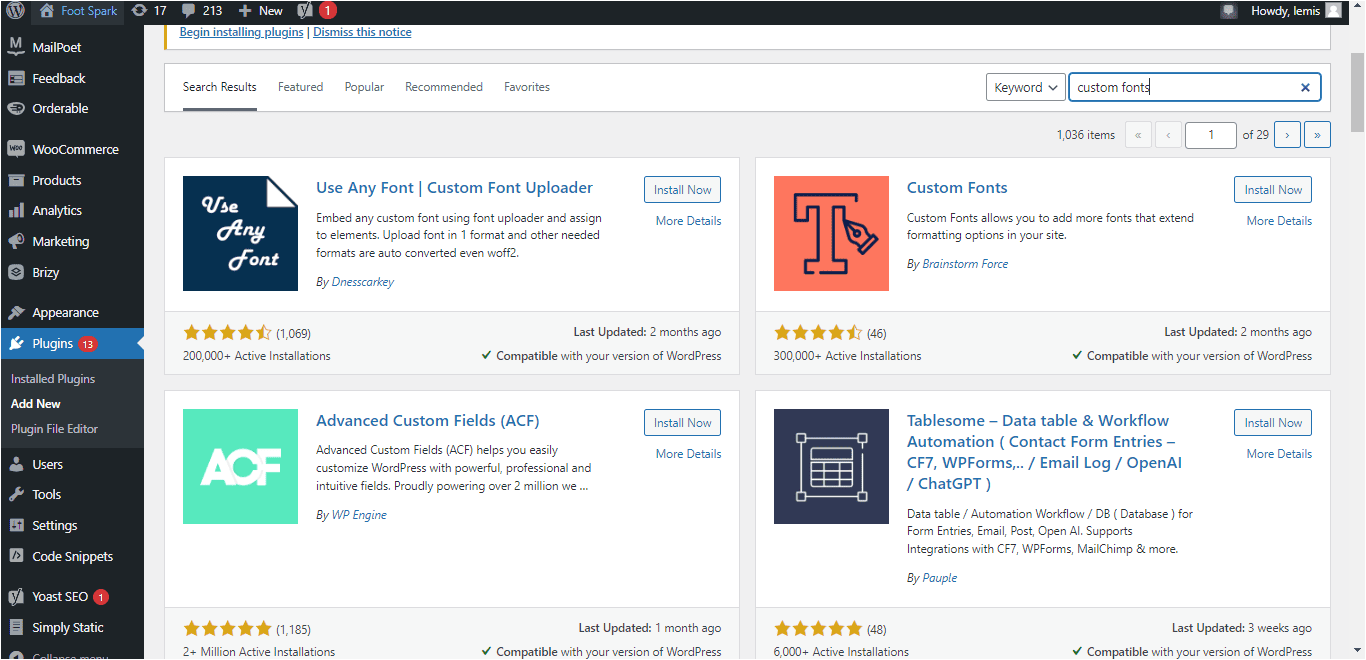Click Dismiss this notice link

362,32
